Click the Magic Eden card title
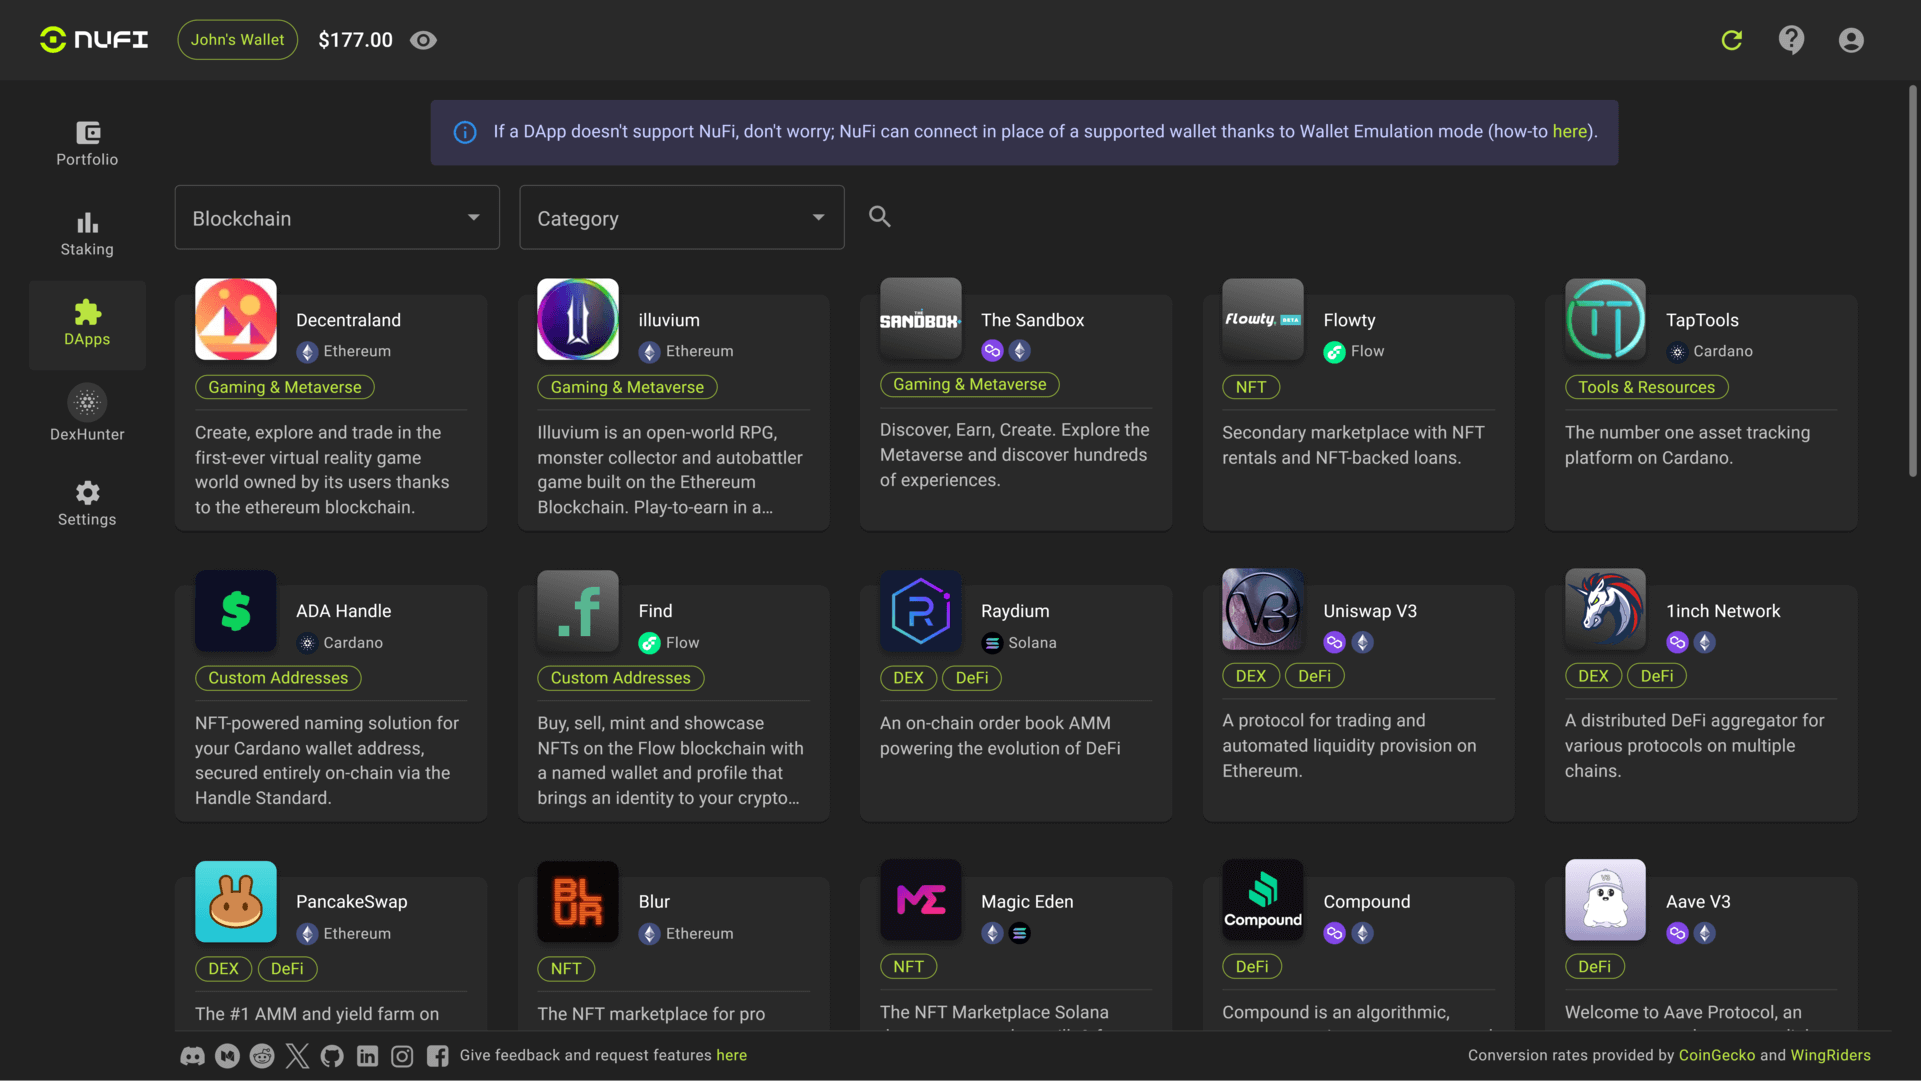This screenshot has height=1081, width=1921. [x=1027, y=901]
